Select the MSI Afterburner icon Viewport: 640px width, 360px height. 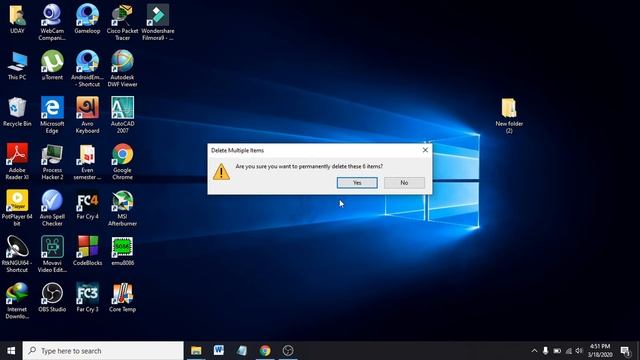[122, 208]
